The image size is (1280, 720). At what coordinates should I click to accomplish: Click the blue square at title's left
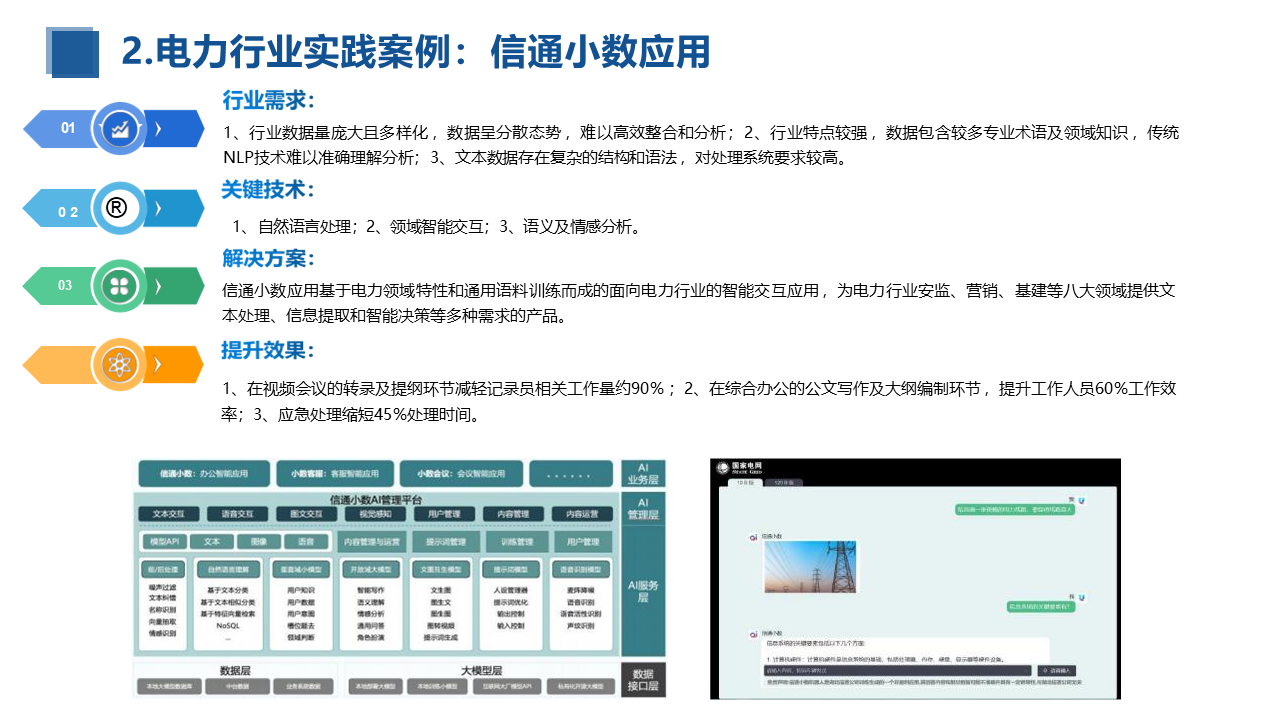tap(73, 52)
